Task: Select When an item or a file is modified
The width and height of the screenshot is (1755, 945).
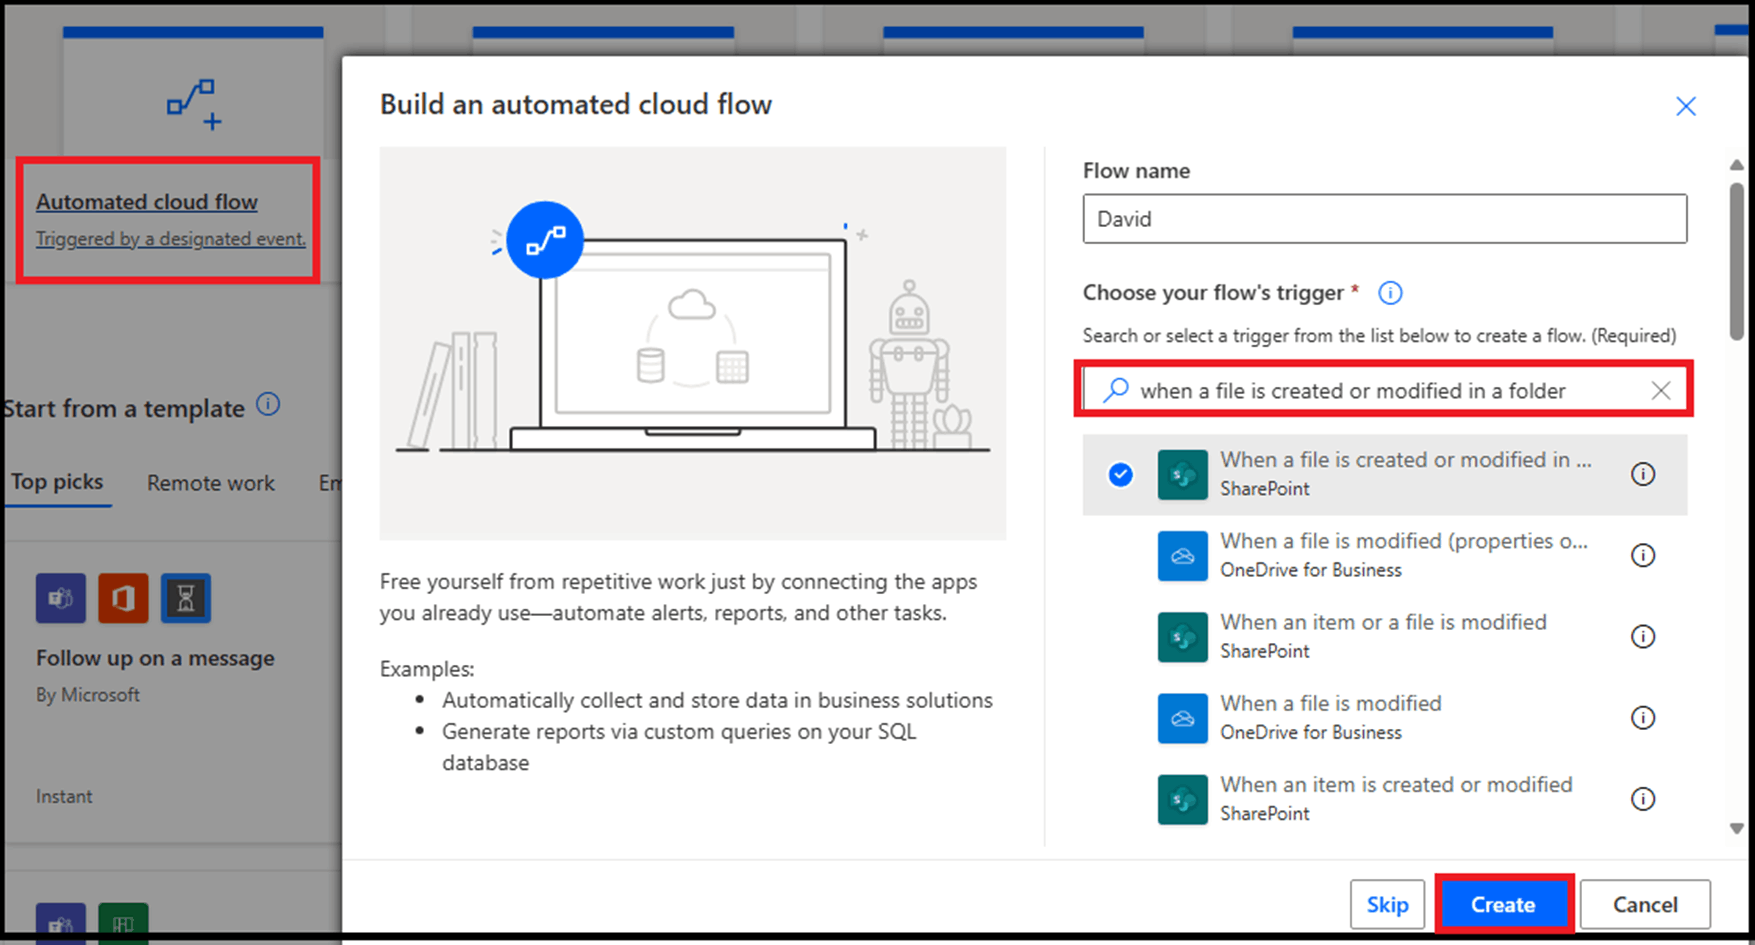Action: tap(1384, 637)
